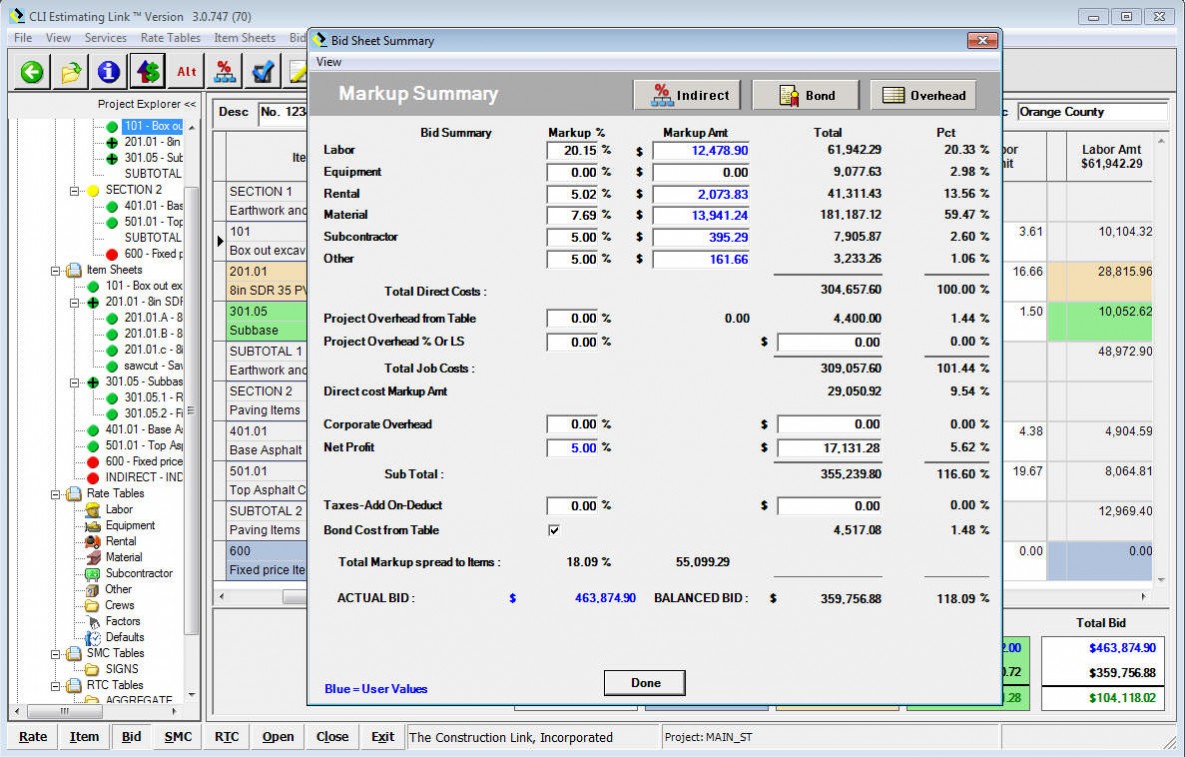Click the Rental mixer icon in Rate Tables

pos(93,542)
